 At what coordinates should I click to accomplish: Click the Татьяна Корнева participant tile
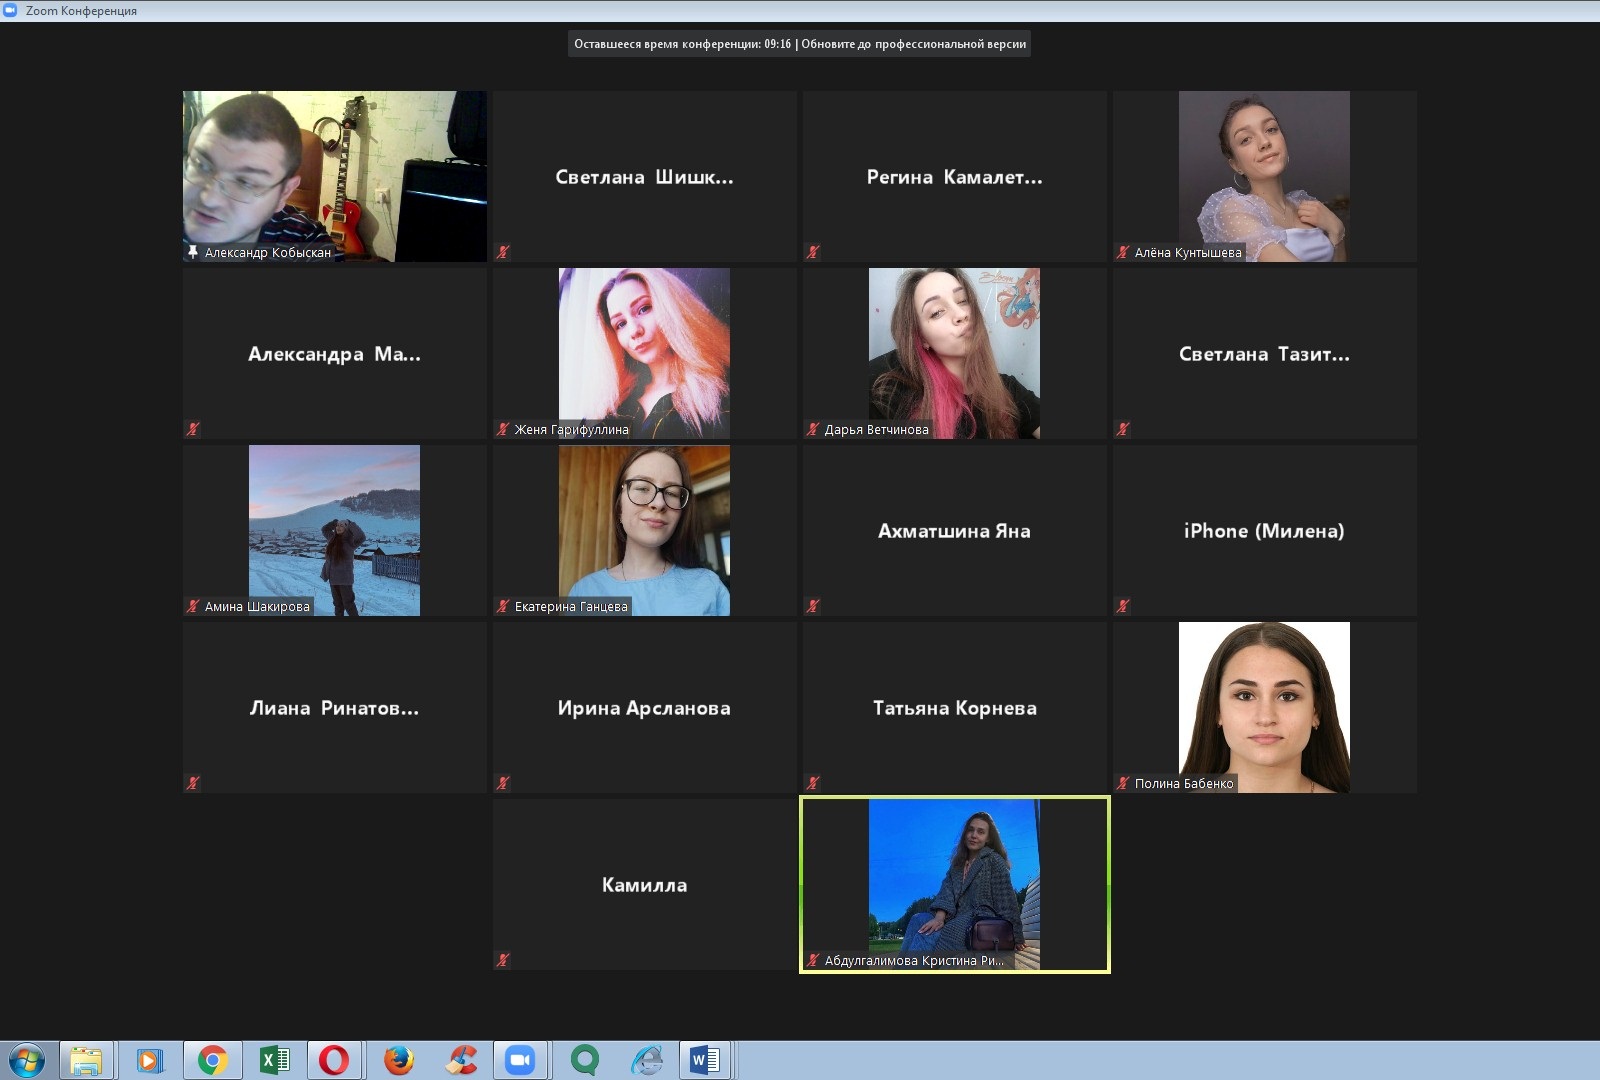pyautogui.click(x=954, y=707)
